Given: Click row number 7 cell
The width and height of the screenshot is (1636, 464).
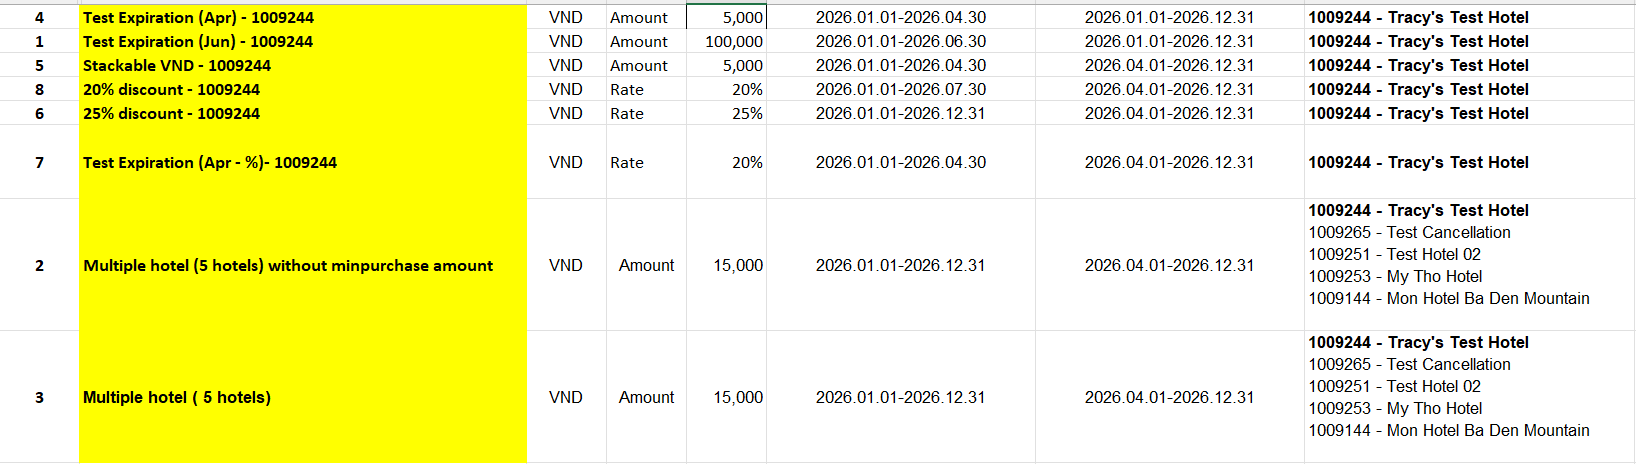Looking at the screenshot, I should pyautogui.click(x=40, y=163).
